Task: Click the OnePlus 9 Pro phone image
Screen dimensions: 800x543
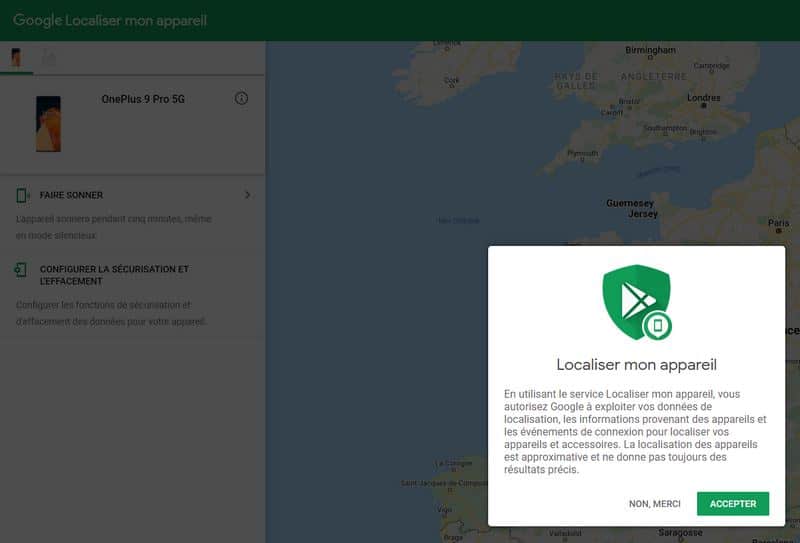Action: (x=48, y=124)
